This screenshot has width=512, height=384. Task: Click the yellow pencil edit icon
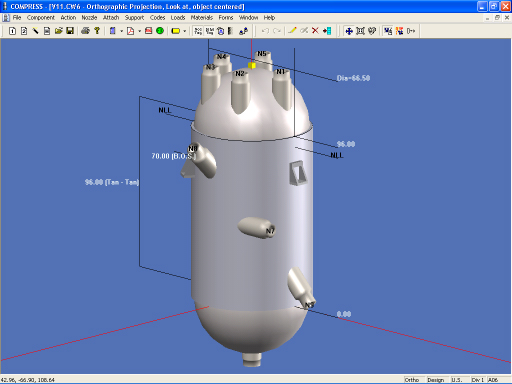293,31
